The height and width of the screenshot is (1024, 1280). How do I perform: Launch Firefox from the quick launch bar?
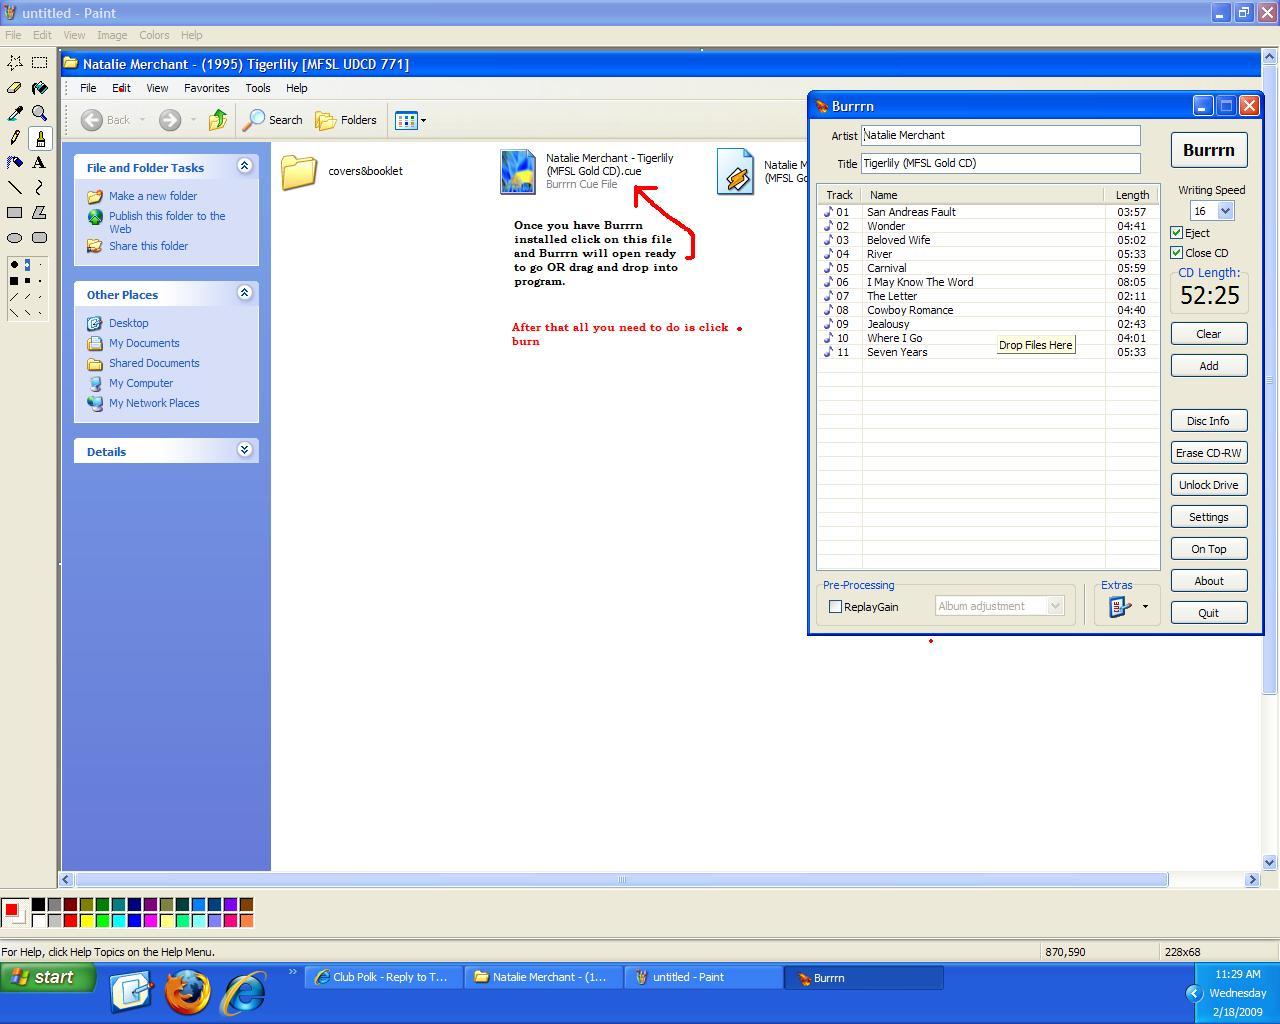pos(187,992)
